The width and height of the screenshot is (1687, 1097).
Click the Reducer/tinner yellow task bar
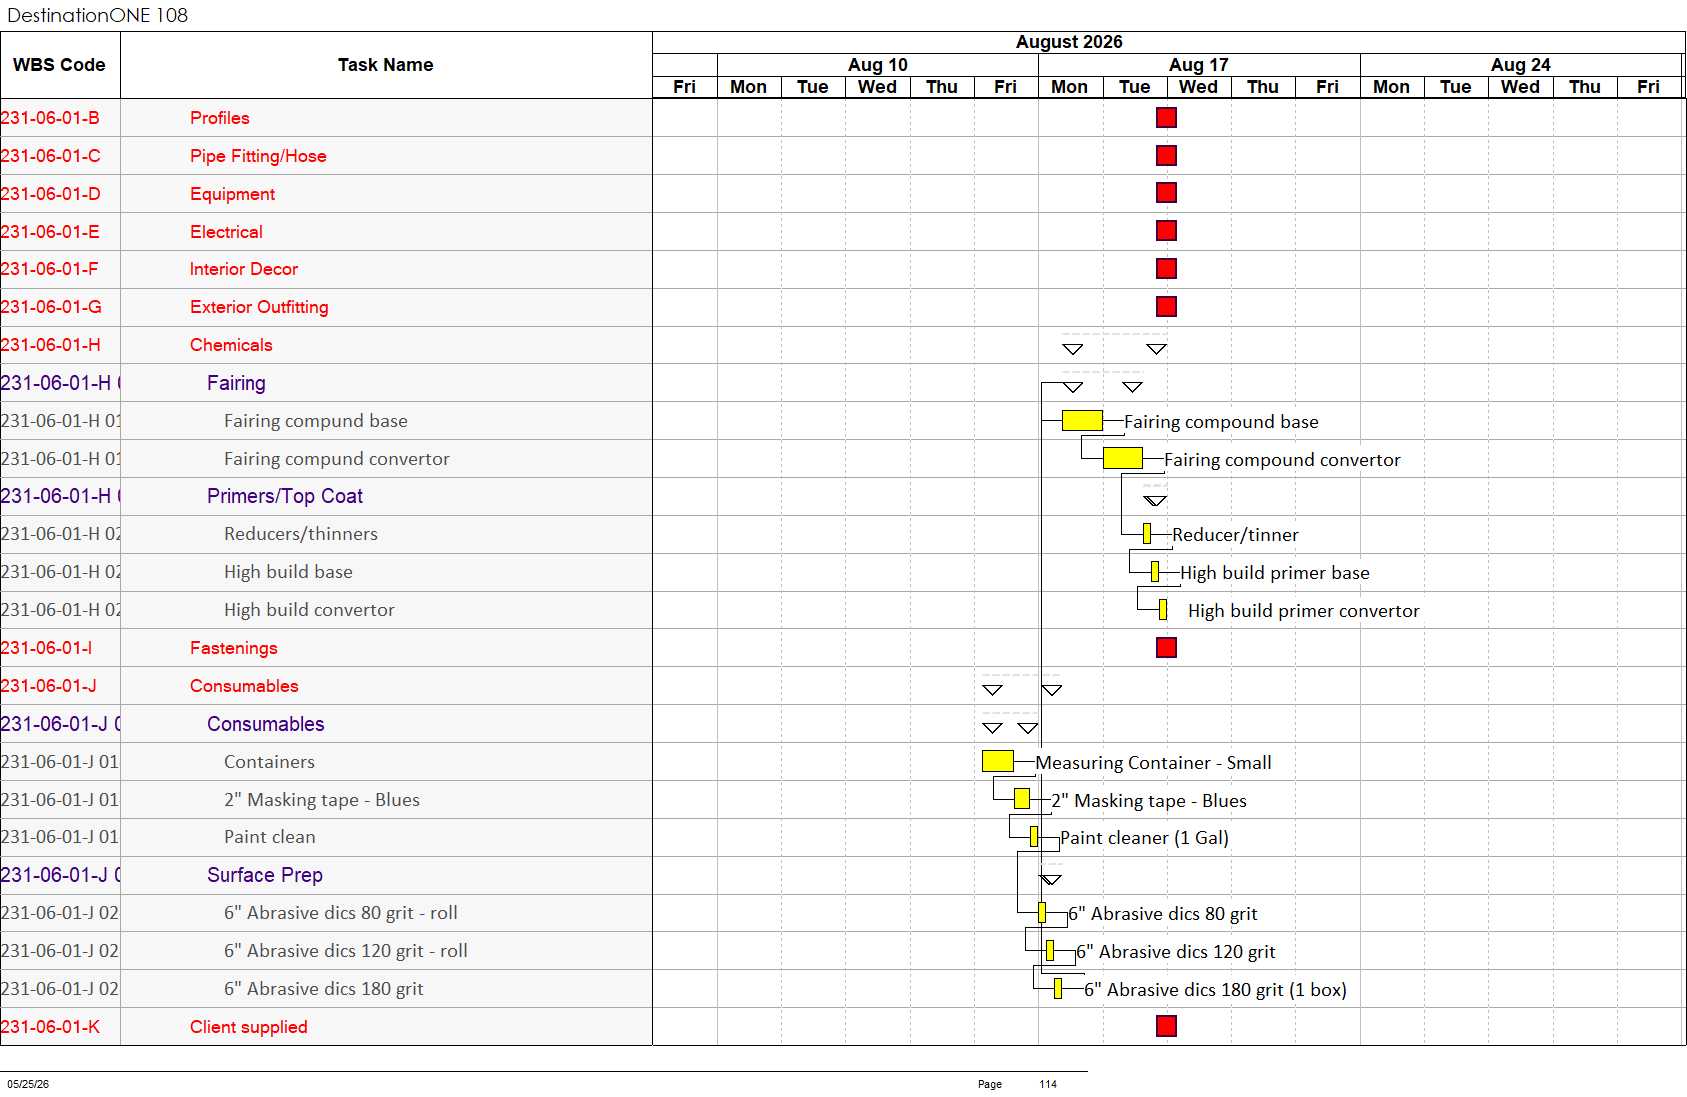point(1147,534)
